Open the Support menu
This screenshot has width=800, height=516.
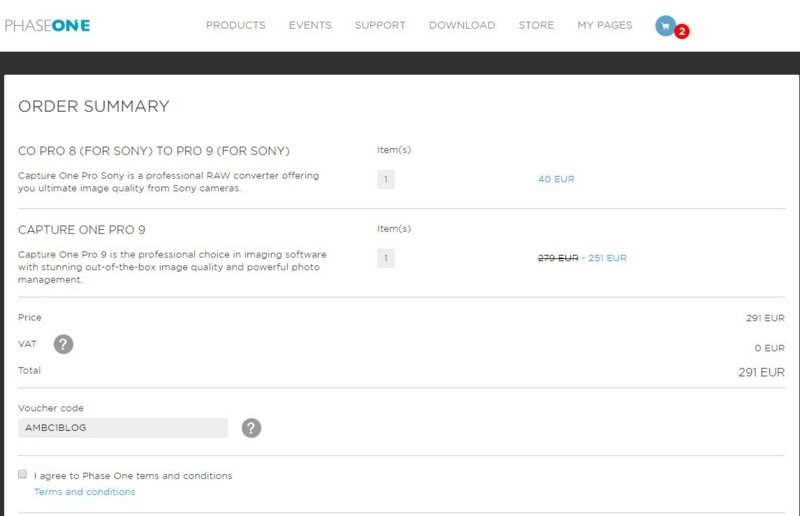380,25
